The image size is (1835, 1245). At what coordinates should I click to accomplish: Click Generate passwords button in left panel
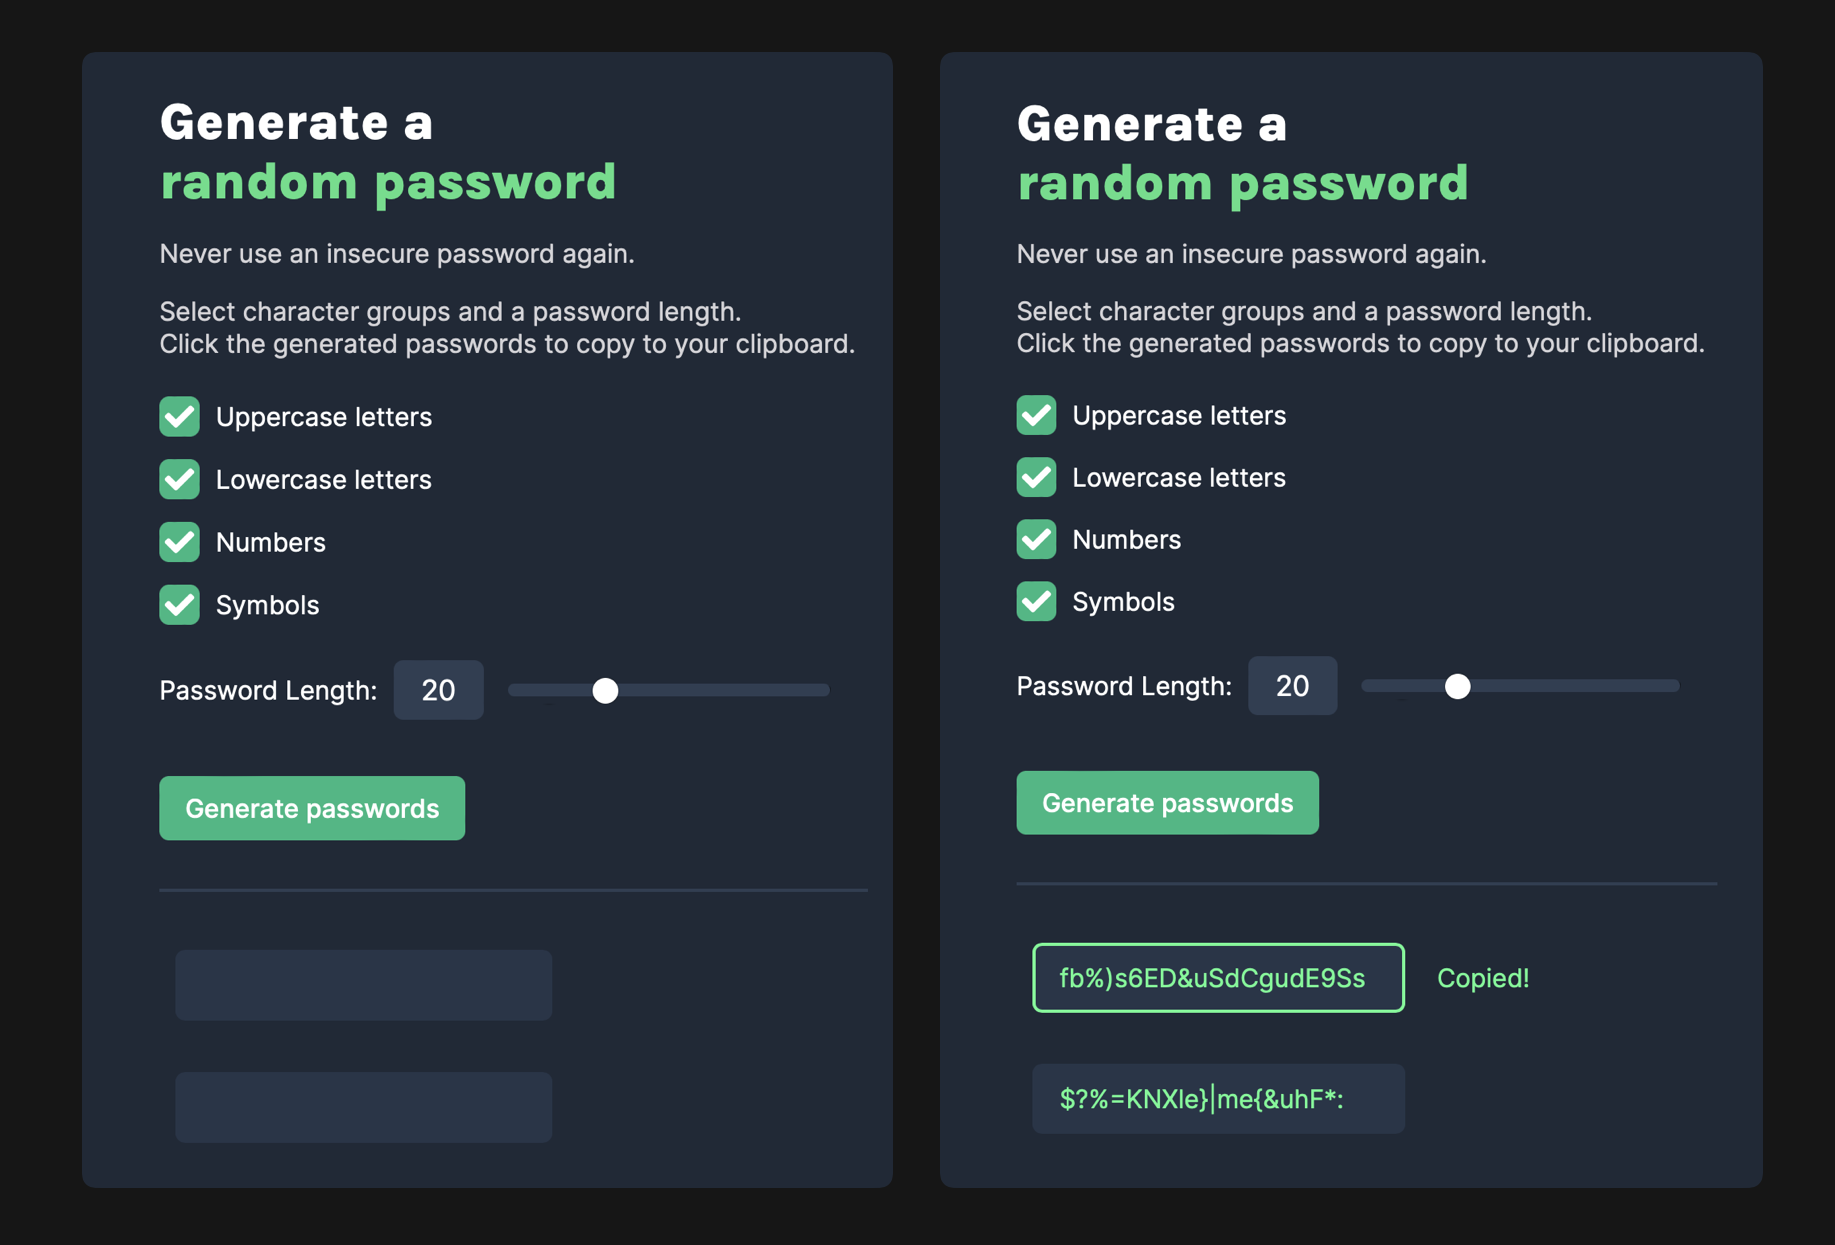[x=312, y=808]
